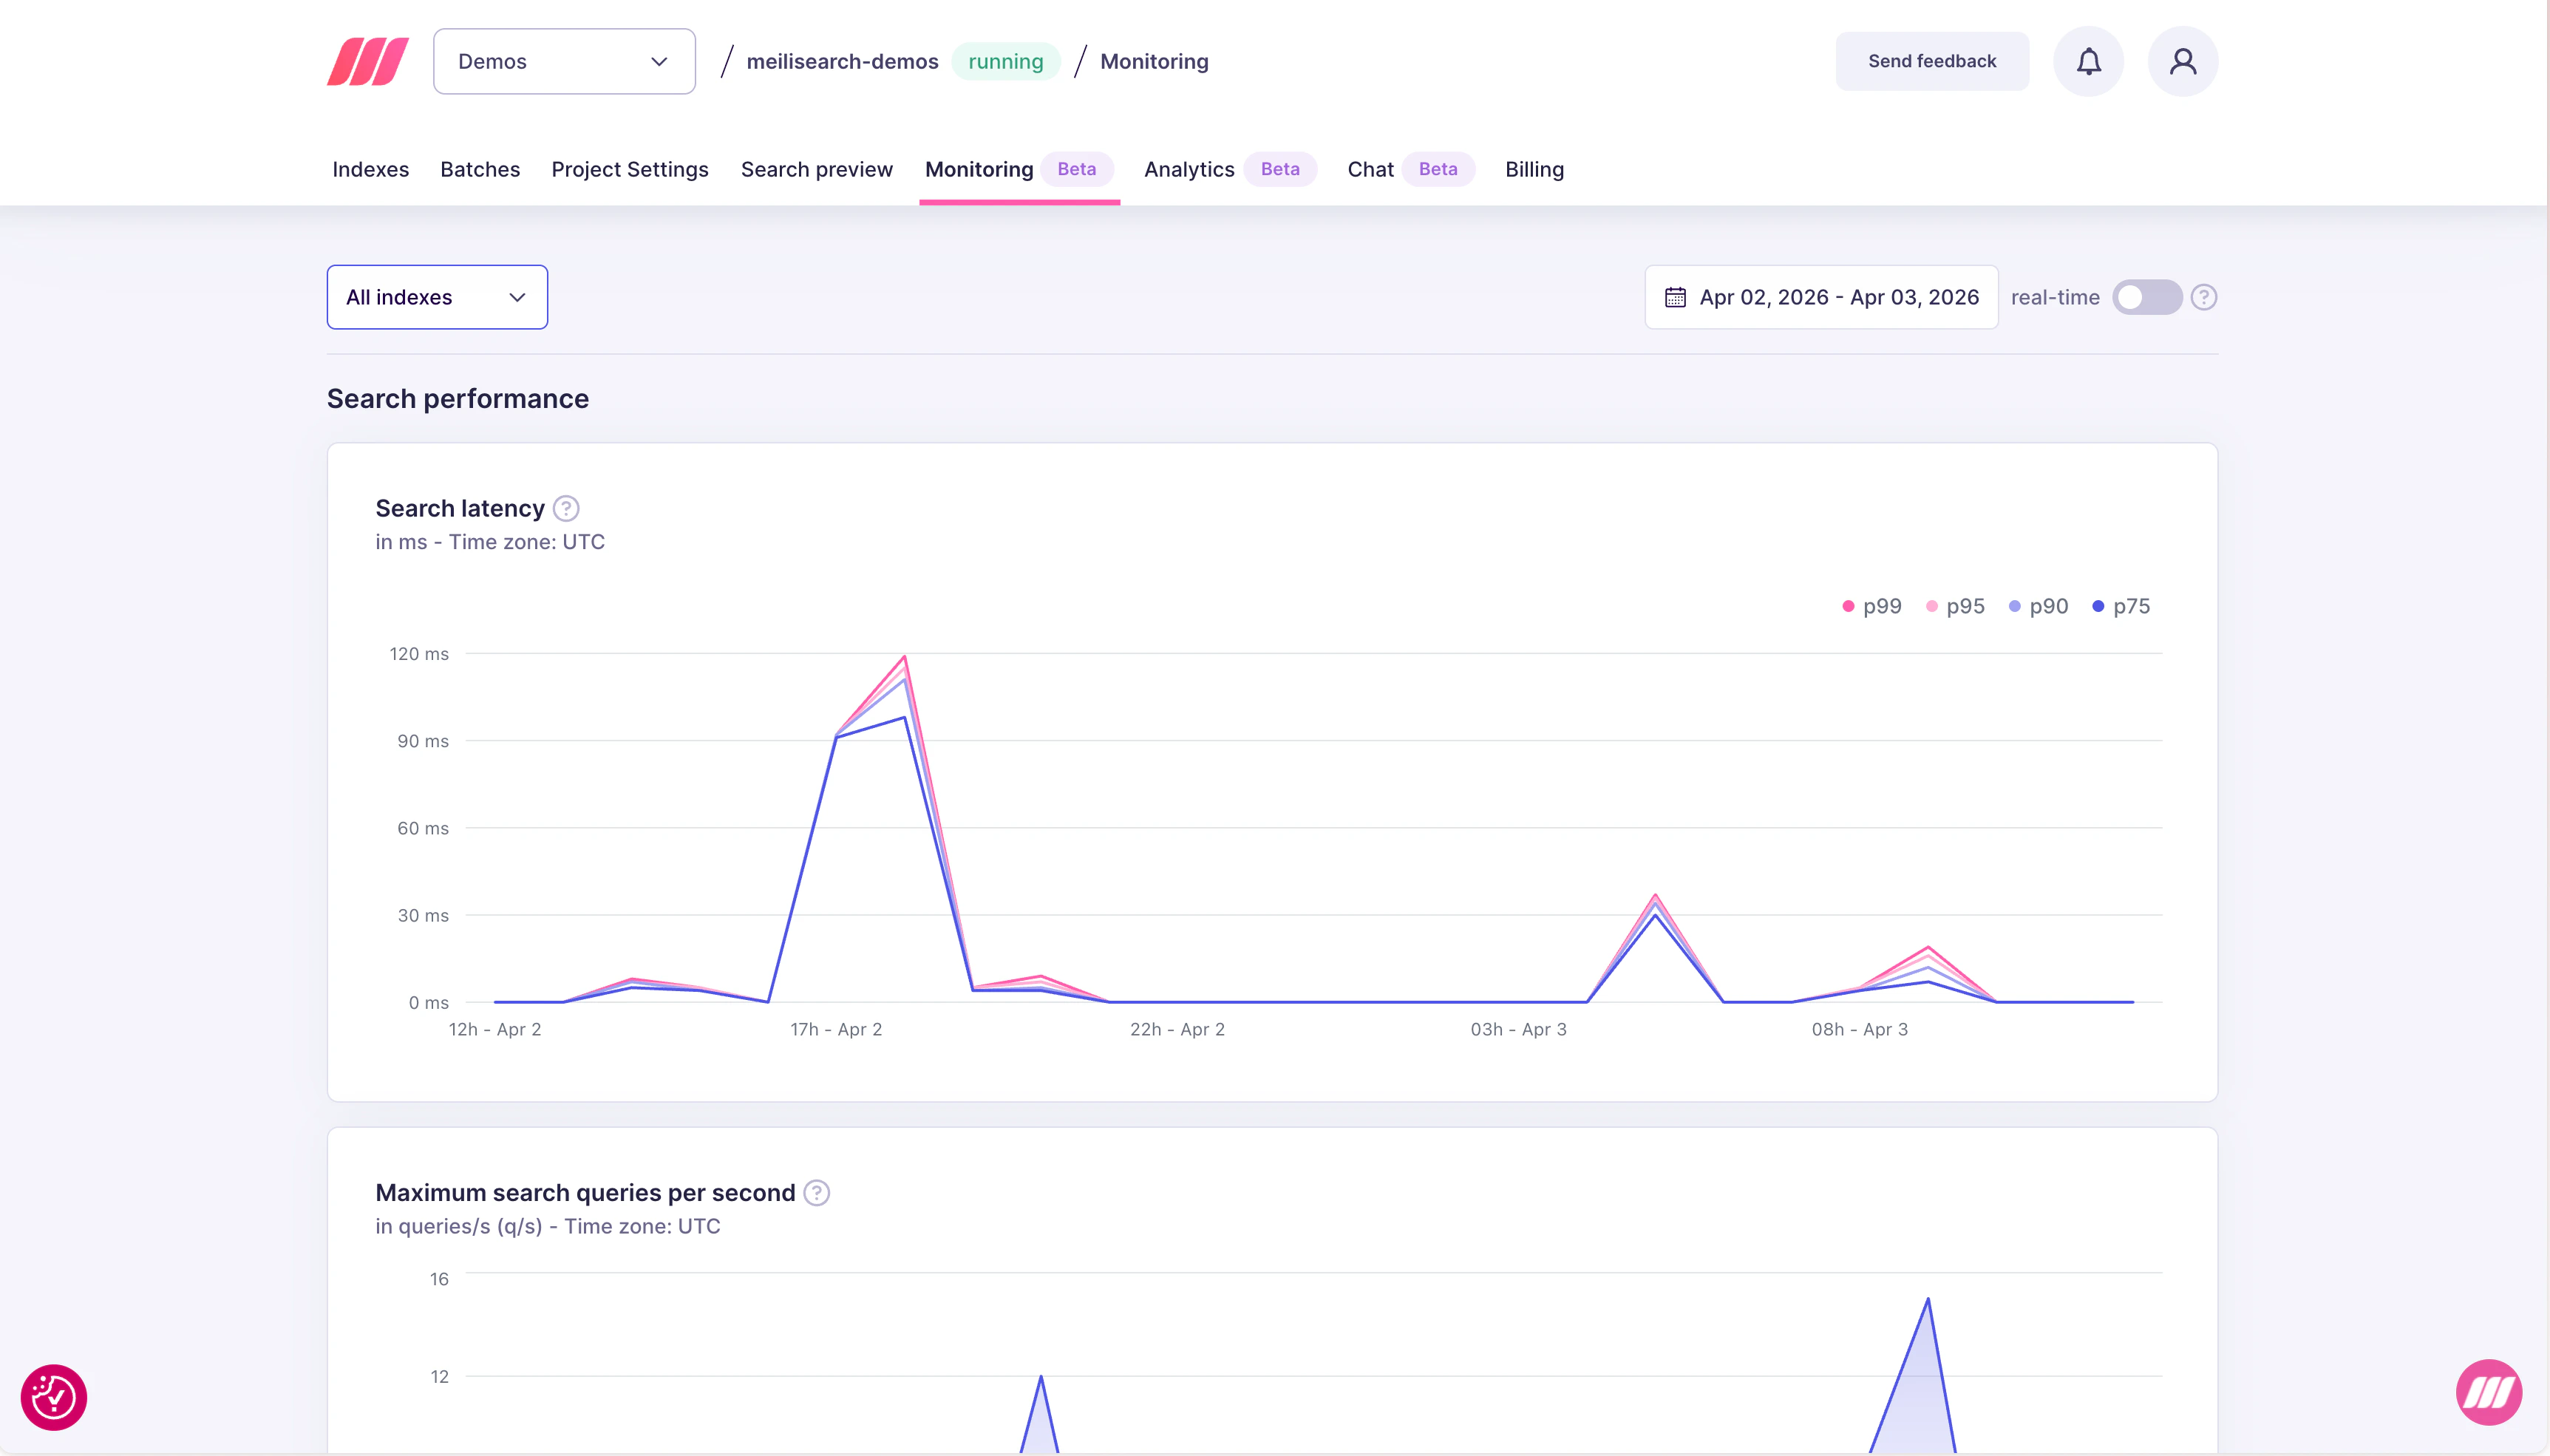Open the user account menu icon

point(2183,61)
